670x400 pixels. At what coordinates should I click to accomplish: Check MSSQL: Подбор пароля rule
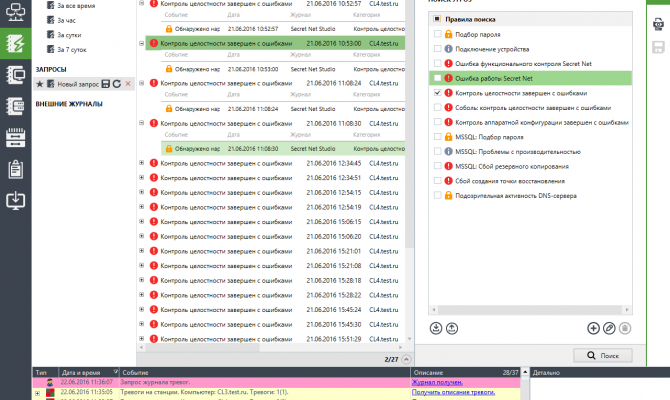(x=437, y=136)
